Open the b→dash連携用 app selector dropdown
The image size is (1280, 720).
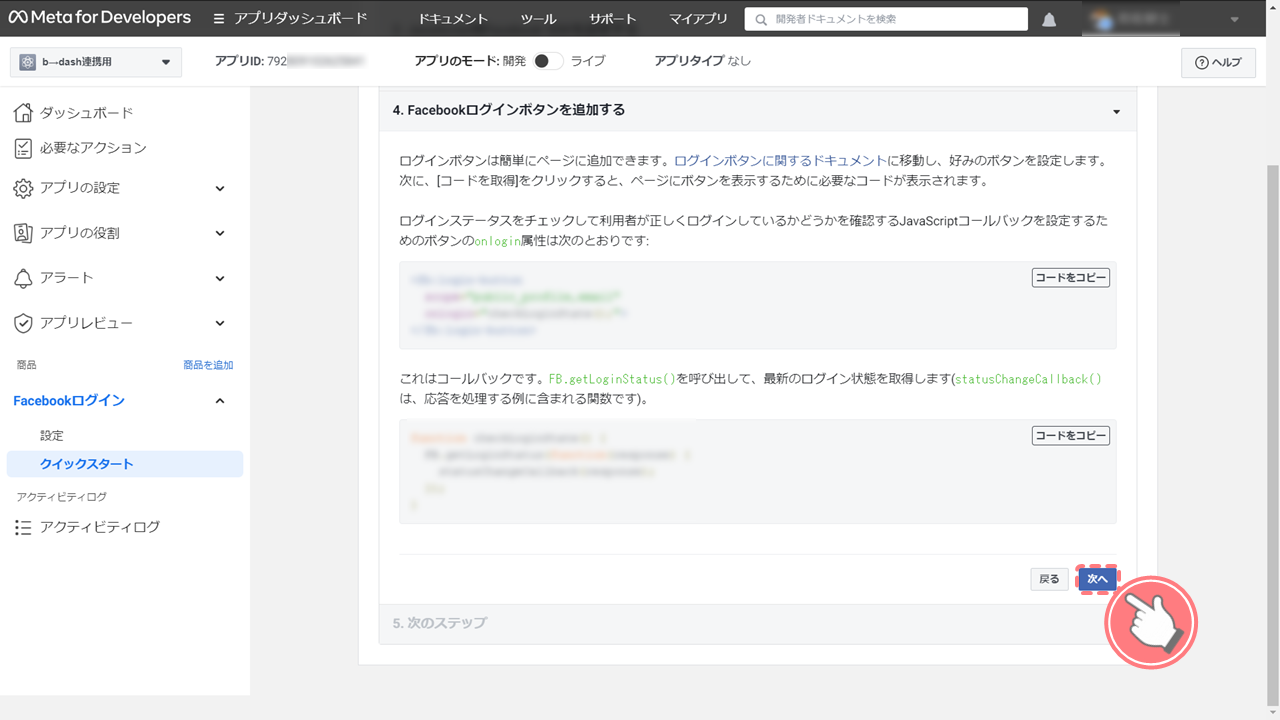96,62
